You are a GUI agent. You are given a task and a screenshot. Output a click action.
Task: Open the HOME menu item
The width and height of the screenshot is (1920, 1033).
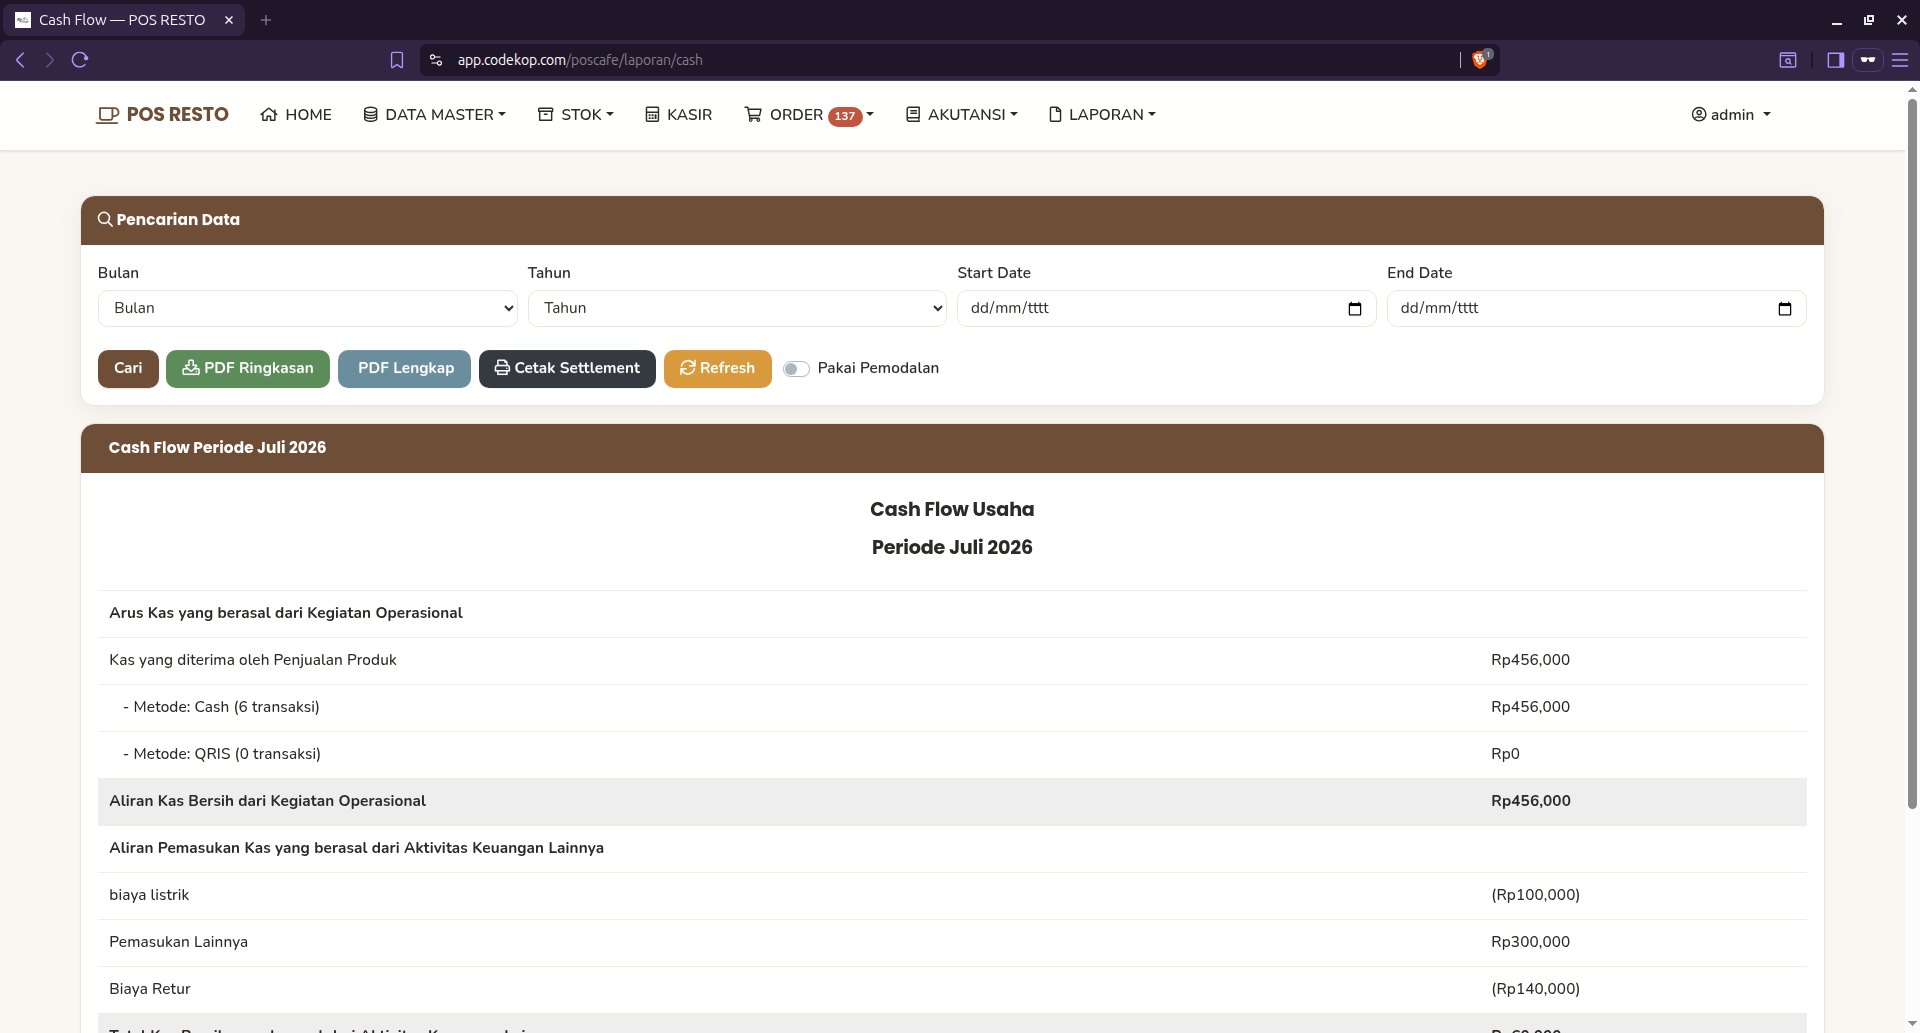pyautogui.click(x=296, y=115)
